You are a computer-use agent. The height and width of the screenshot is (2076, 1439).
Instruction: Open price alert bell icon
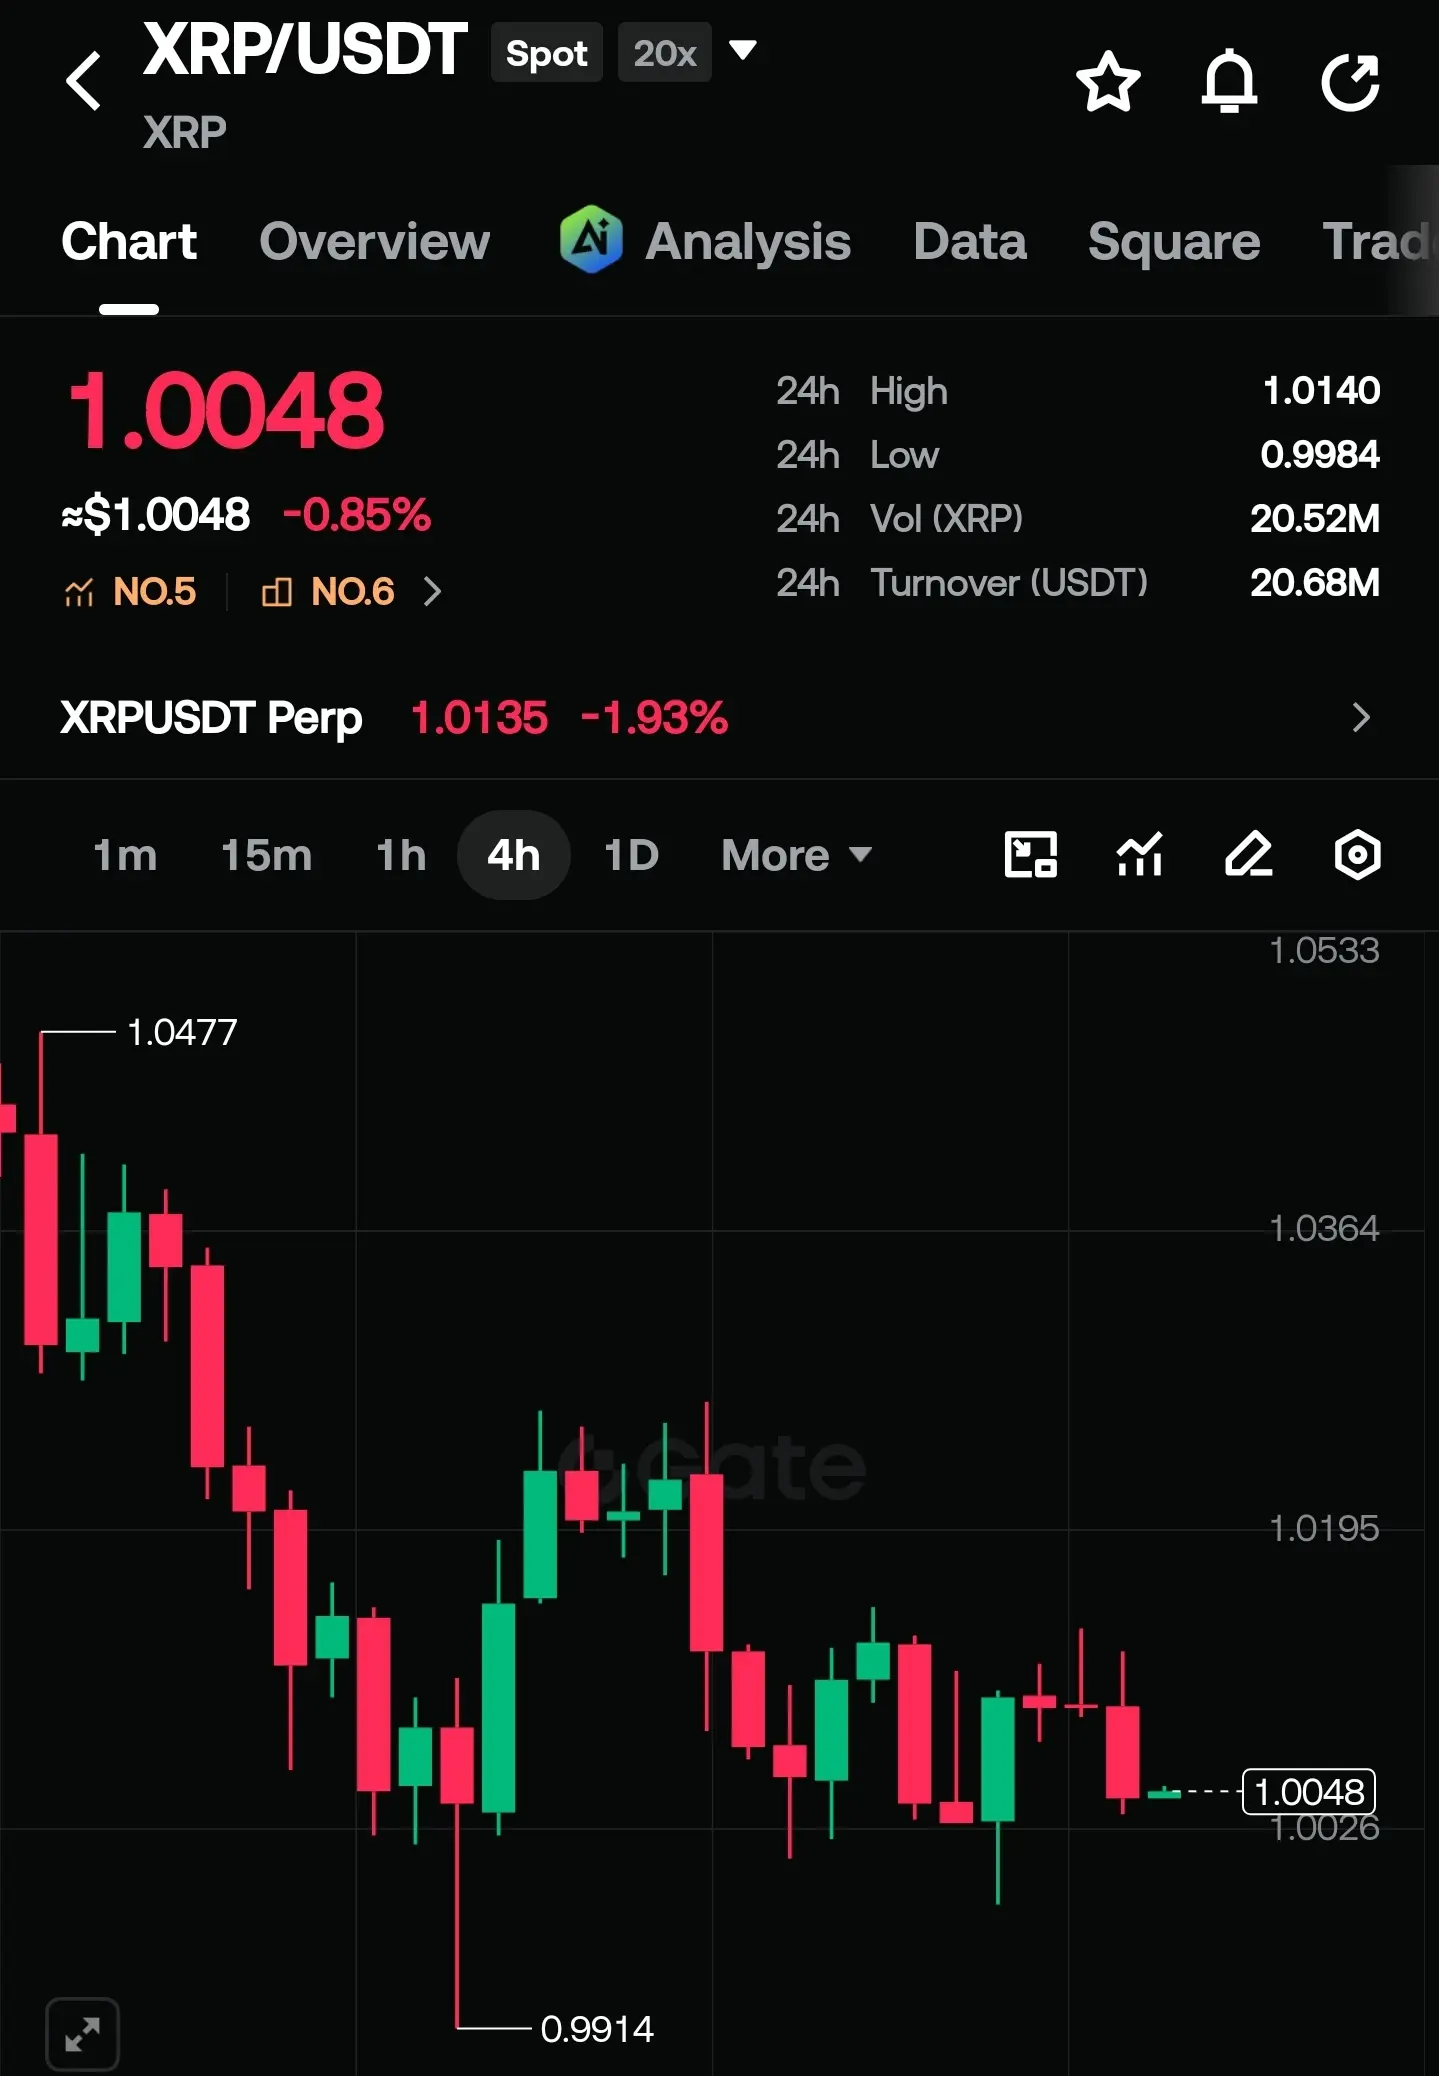pos(1229,81)
